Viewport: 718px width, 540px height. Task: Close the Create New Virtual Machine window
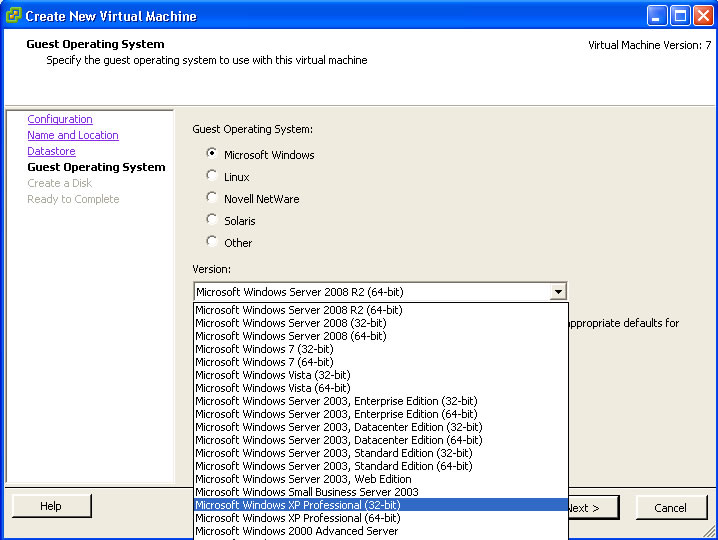(703, 16)
